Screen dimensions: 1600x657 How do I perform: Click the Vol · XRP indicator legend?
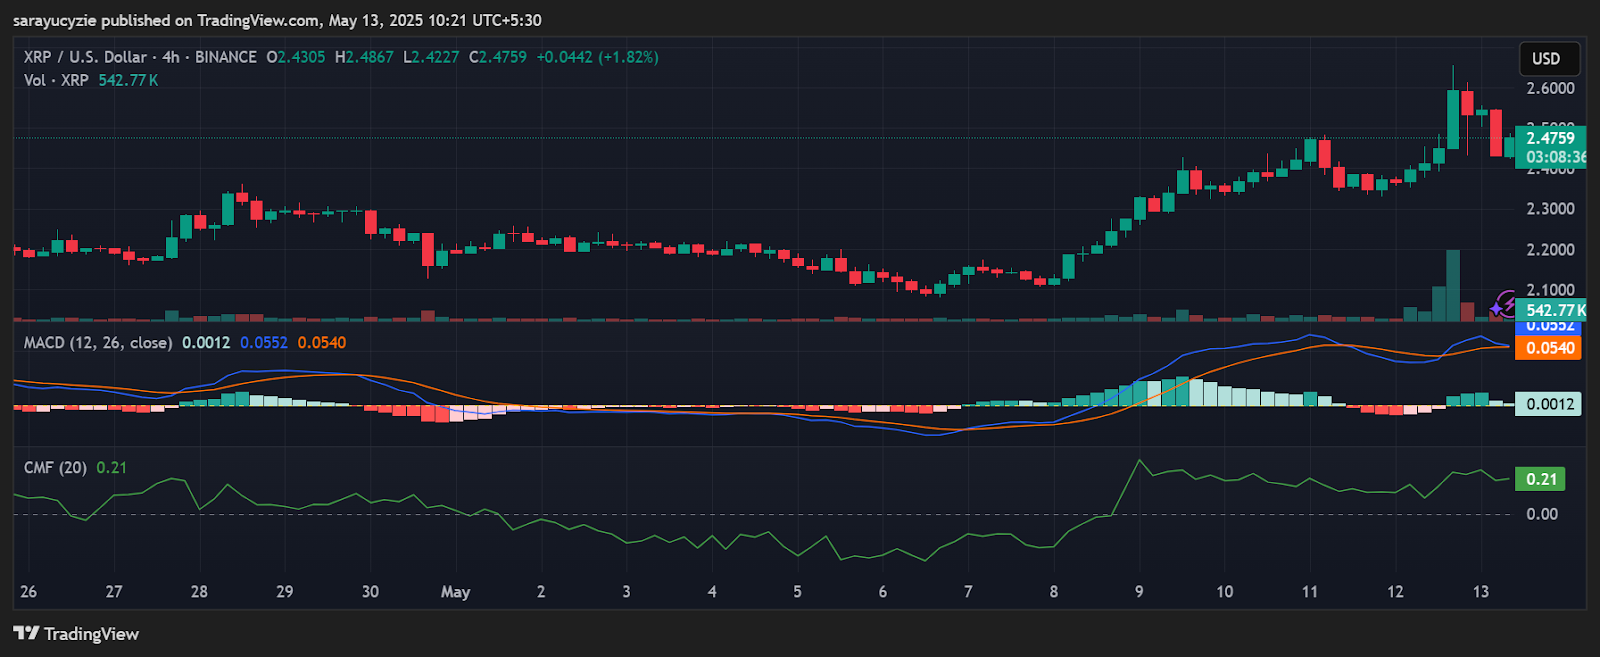pyautogui.click(x=56, y=80)
